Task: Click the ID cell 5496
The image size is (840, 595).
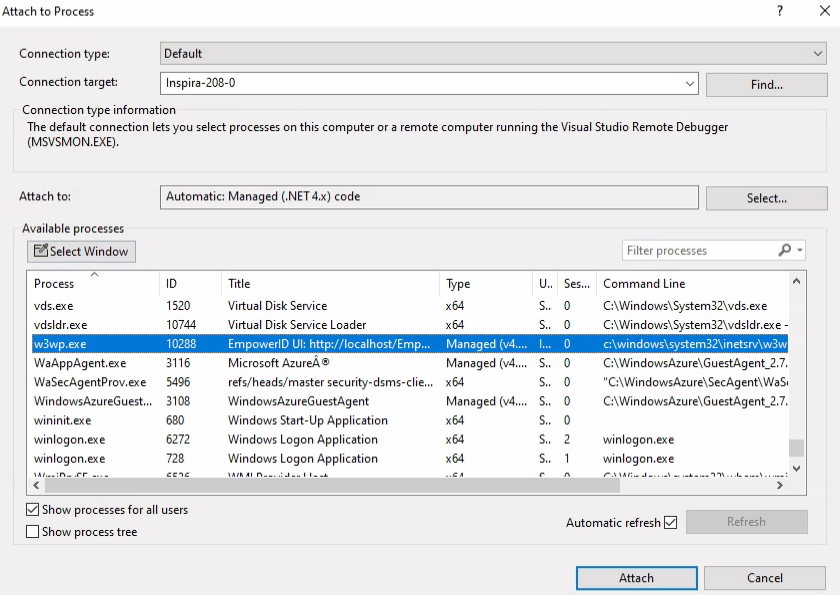Action: tap(178, 382)
